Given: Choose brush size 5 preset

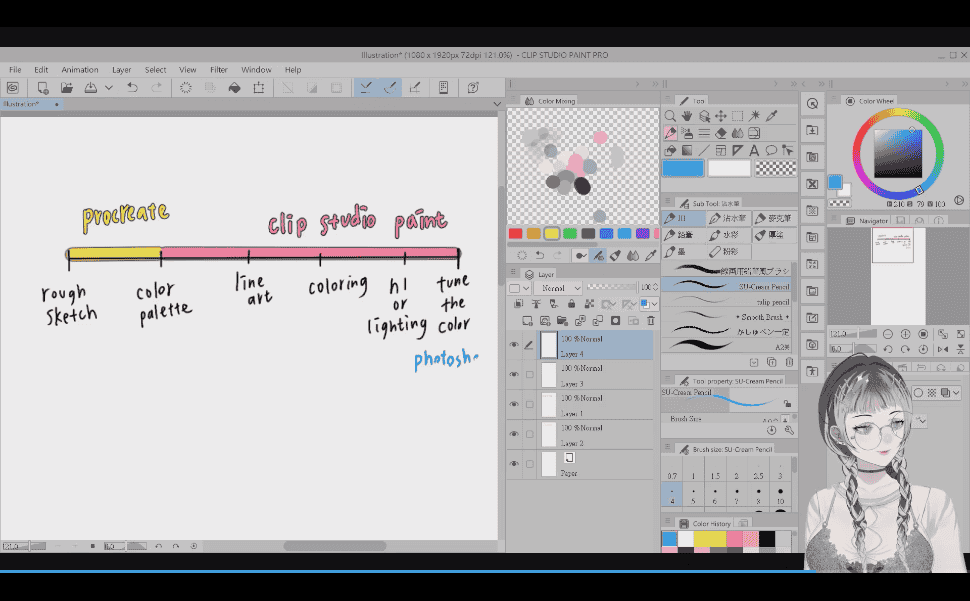Looking at the screenshot, I should (693, 496).
